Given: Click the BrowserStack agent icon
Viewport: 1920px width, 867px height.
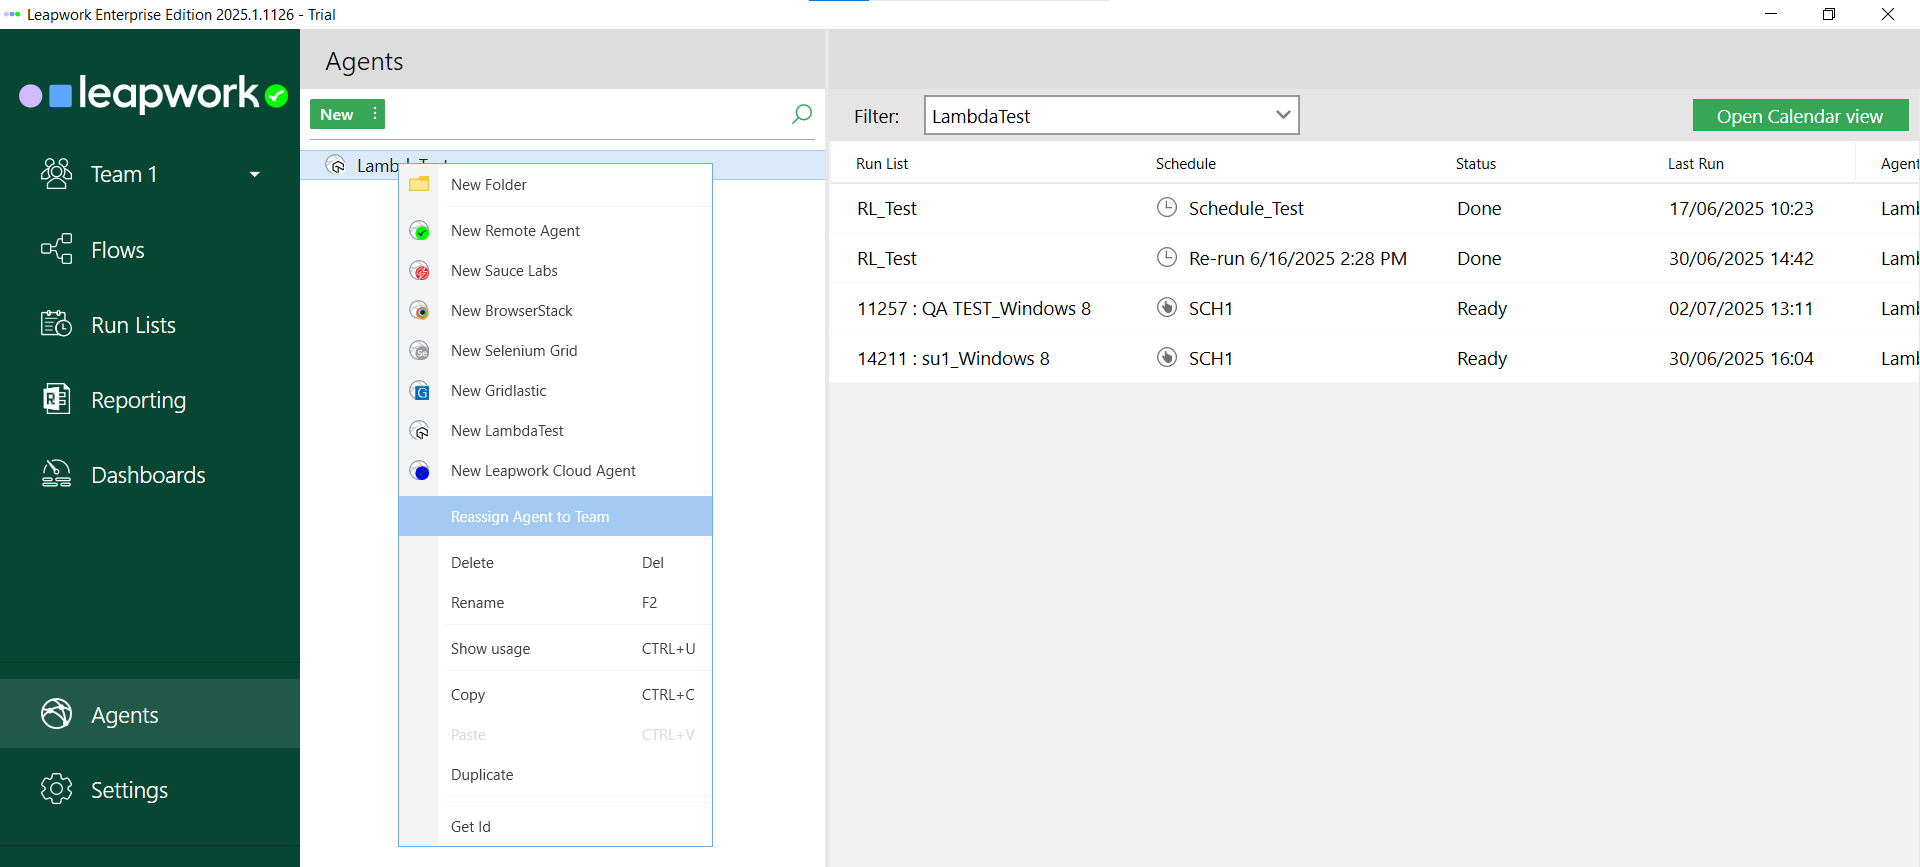Looking at the screenshot, I should tap(420, 311).
